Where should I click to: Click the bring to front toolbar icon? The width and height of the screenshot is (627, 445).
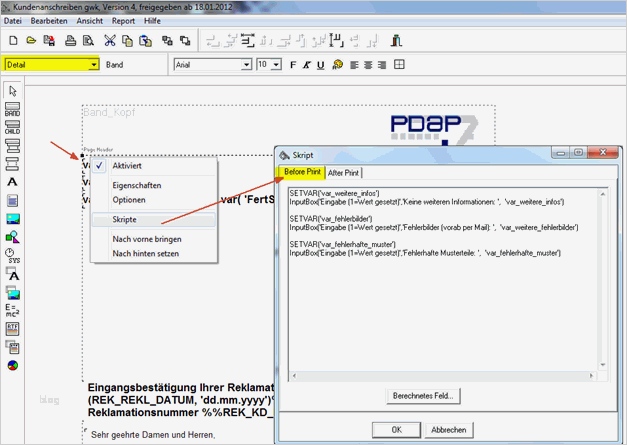tap(167, 40)
